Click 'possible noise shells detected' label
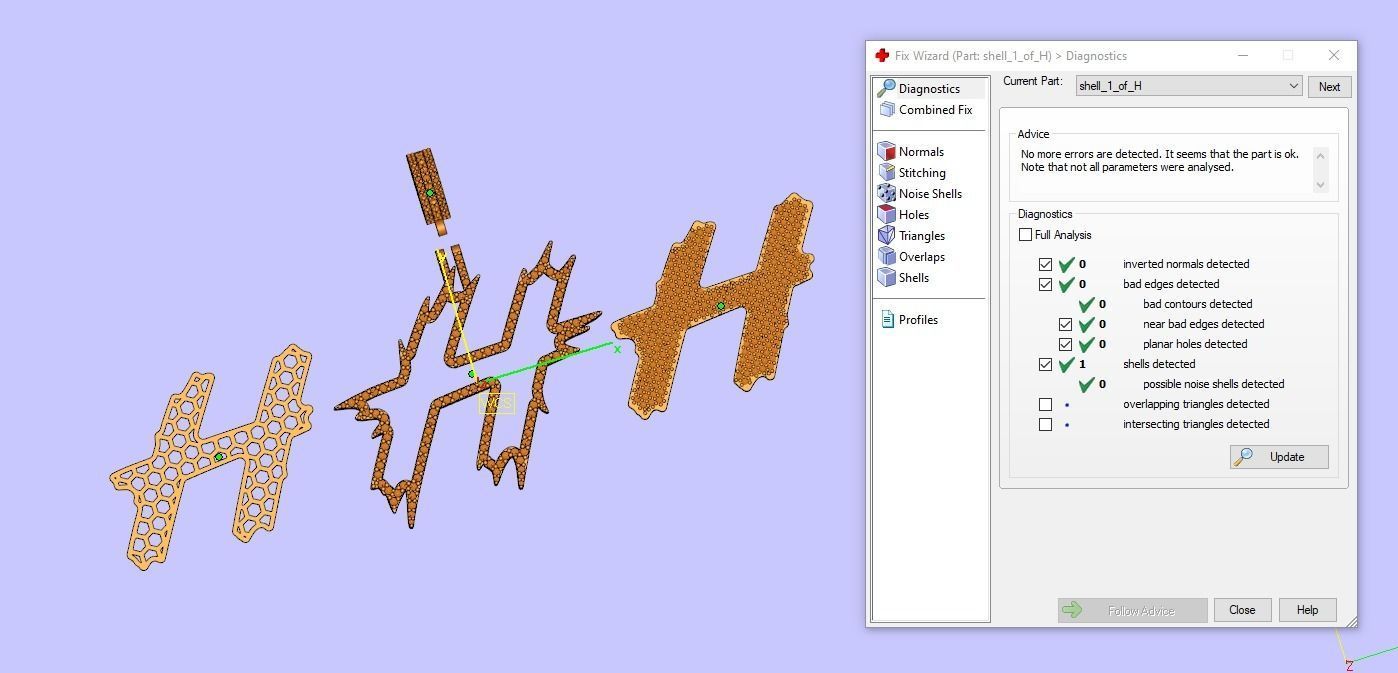This screenshot has width=1398, height=673. [1213, 384]
